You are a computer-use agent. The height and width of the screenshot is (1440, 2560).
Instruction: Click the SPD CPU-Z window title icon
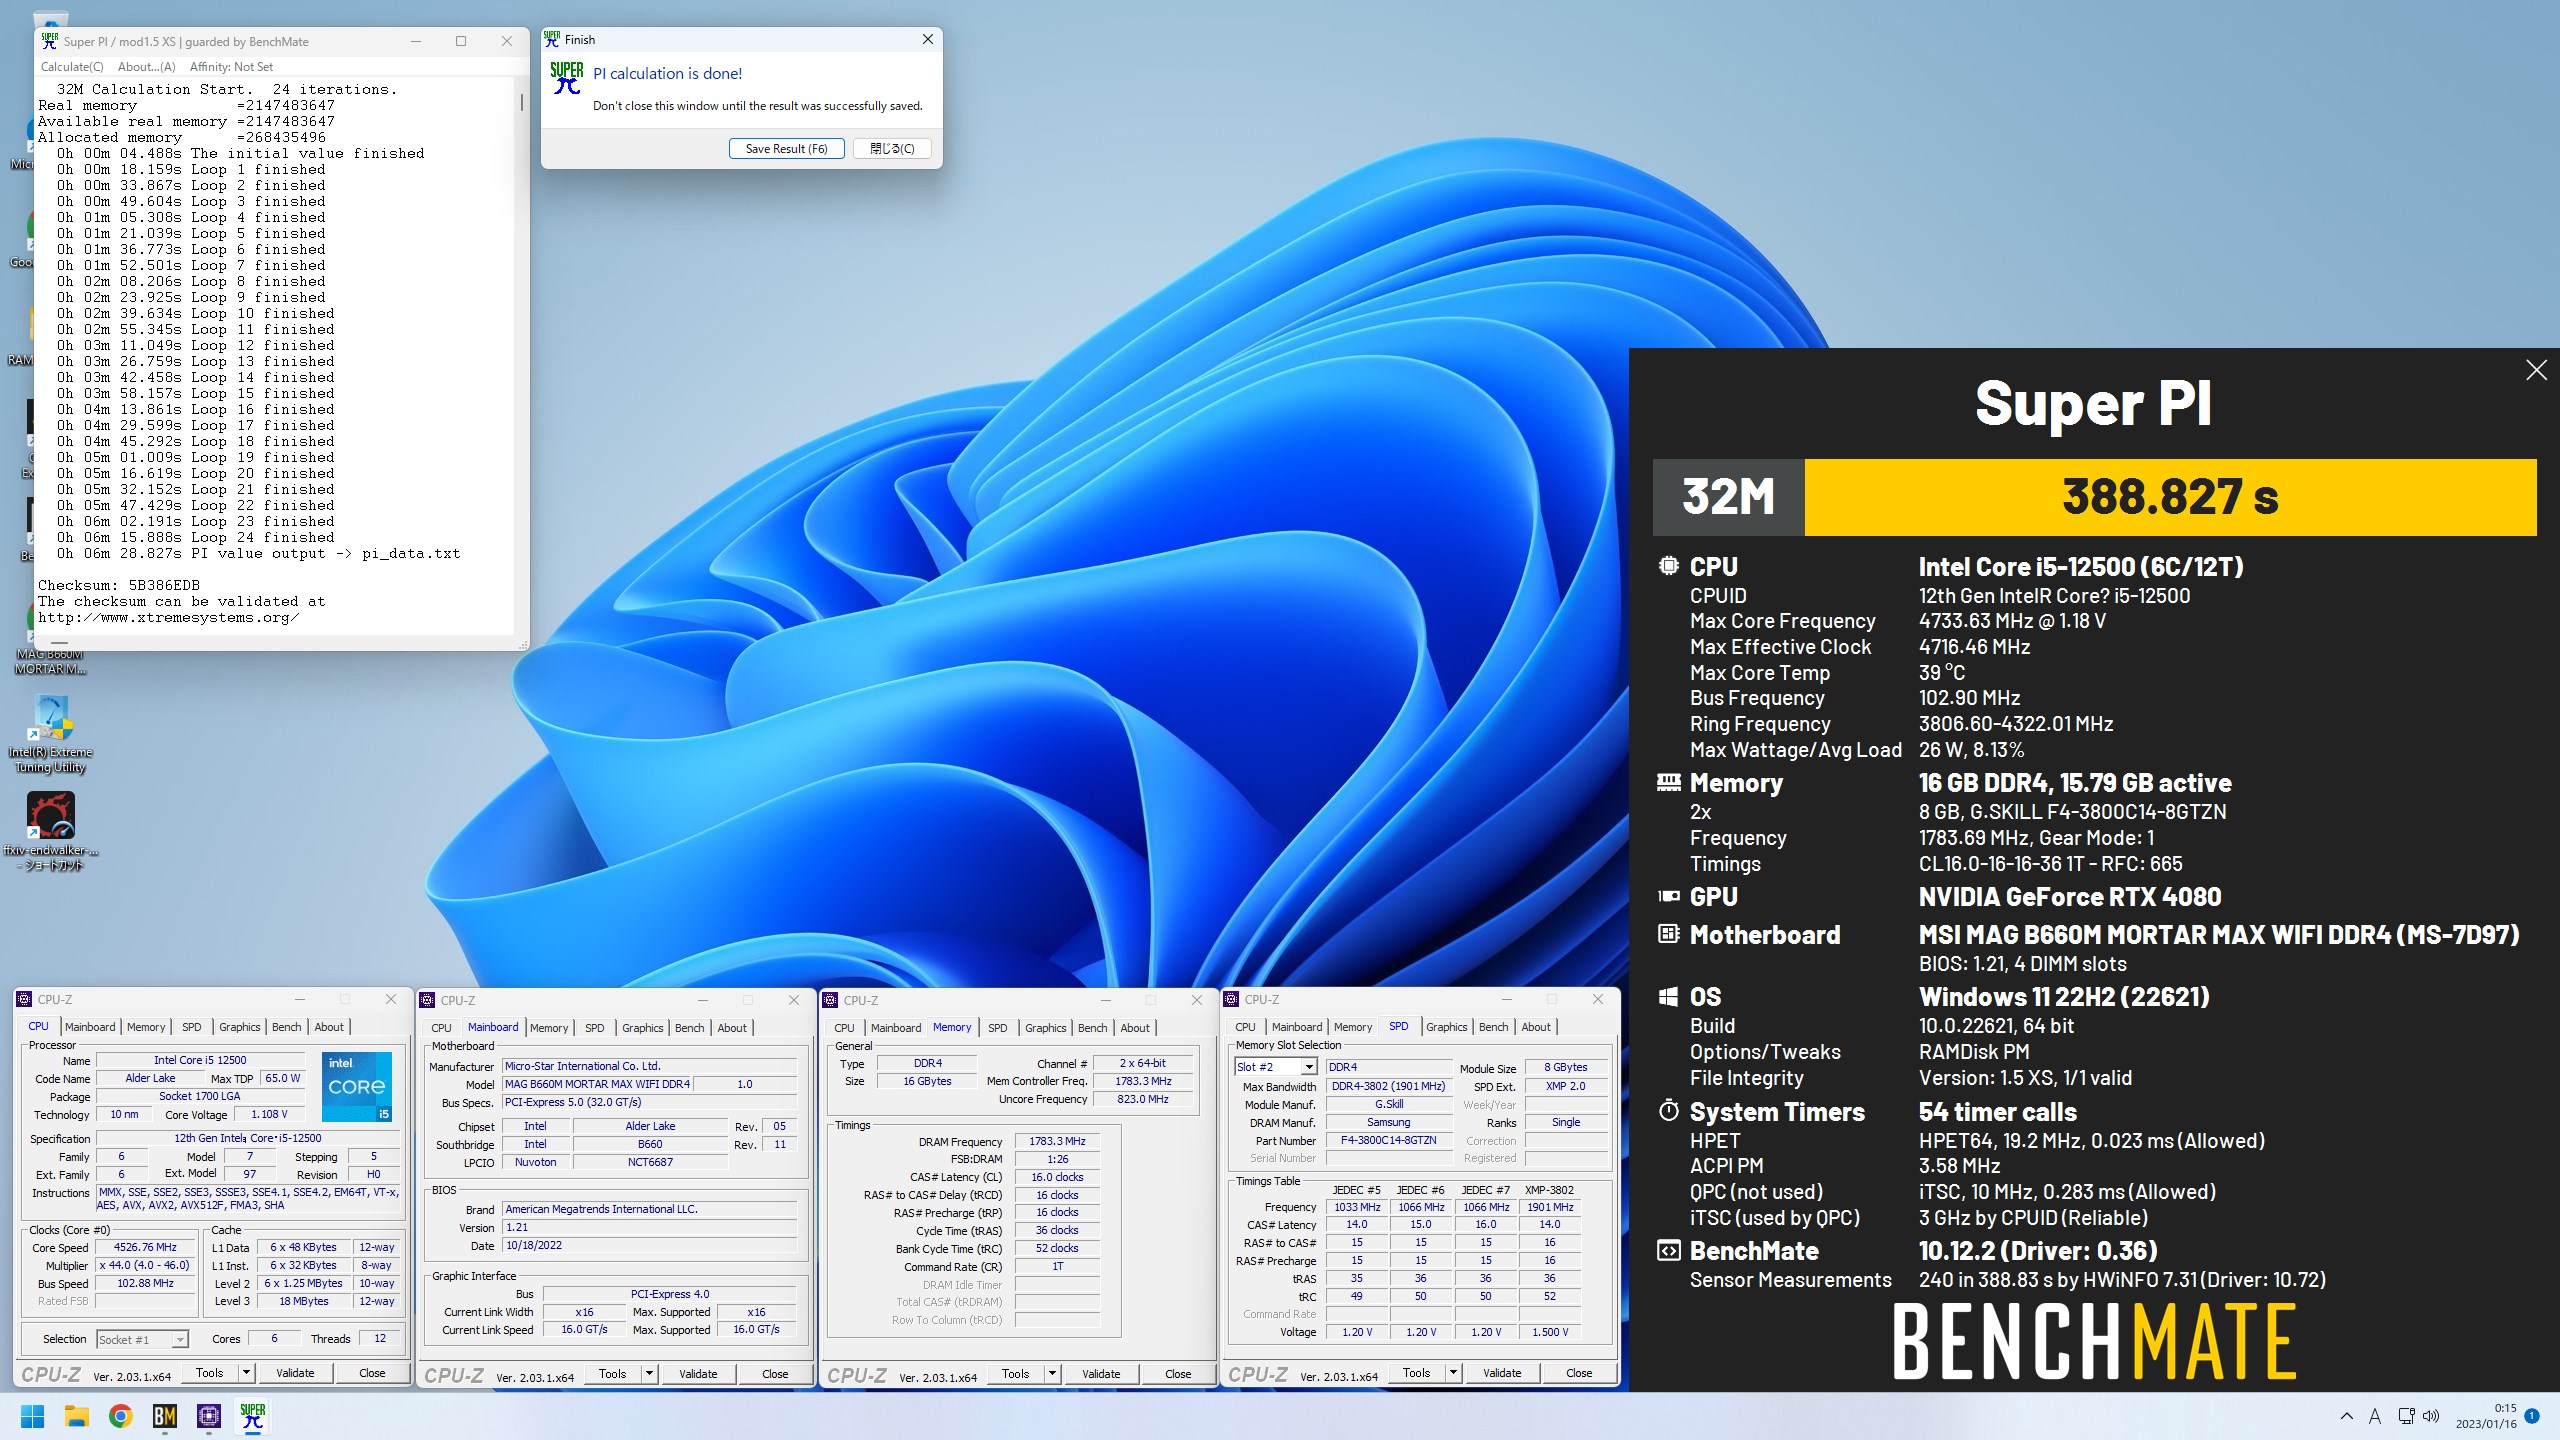point(1232,999)
